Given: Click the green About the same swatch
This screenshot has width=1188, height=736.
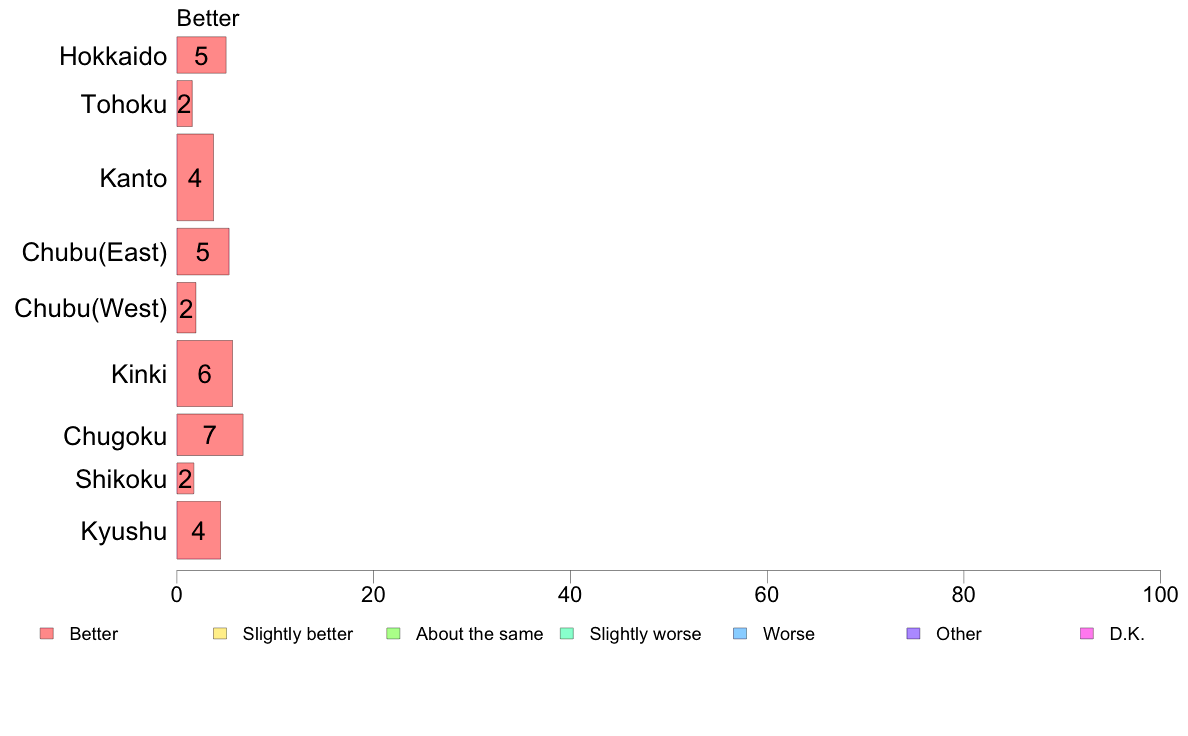Looking at the screenshot, I should (393, 634).
